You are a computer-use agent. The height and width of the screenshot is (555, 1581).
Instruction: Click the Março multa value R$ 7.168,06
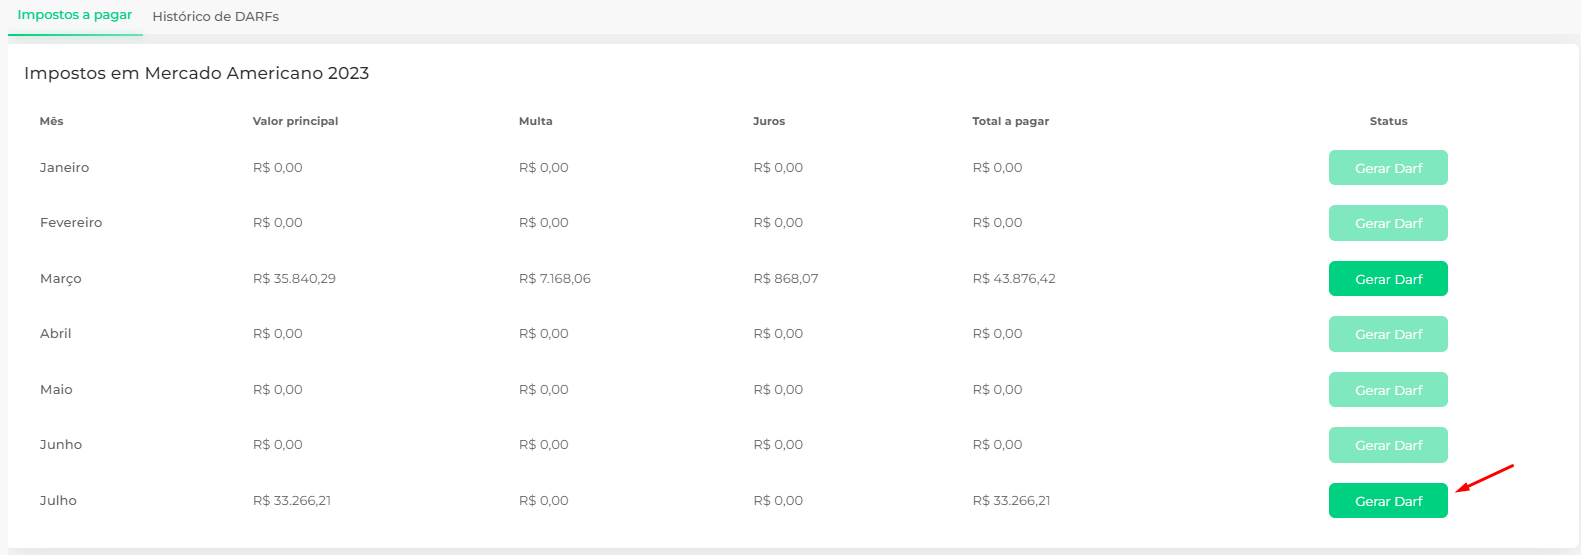click(x=555, y=279)
